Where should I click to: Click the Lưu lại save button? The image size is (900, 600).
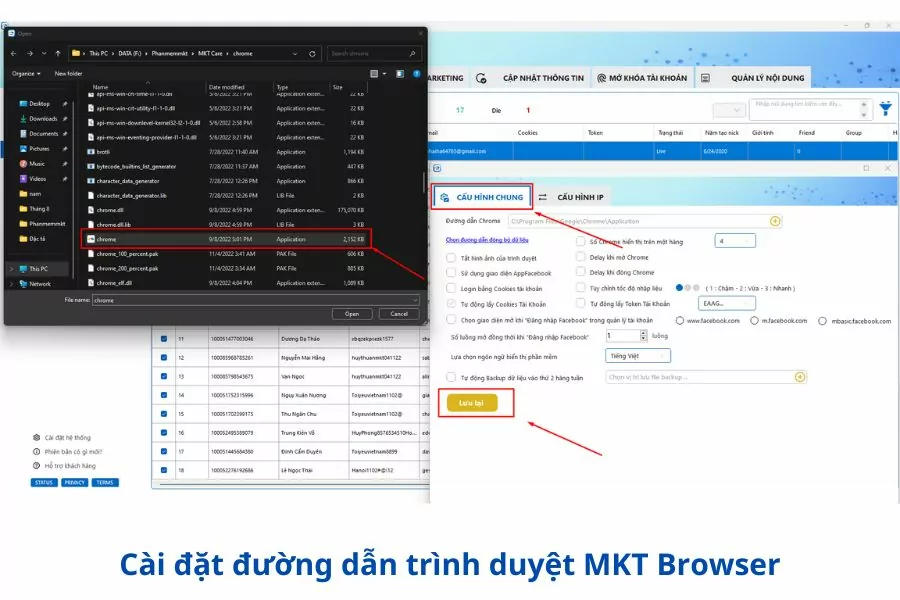click(x=471, y=402)
